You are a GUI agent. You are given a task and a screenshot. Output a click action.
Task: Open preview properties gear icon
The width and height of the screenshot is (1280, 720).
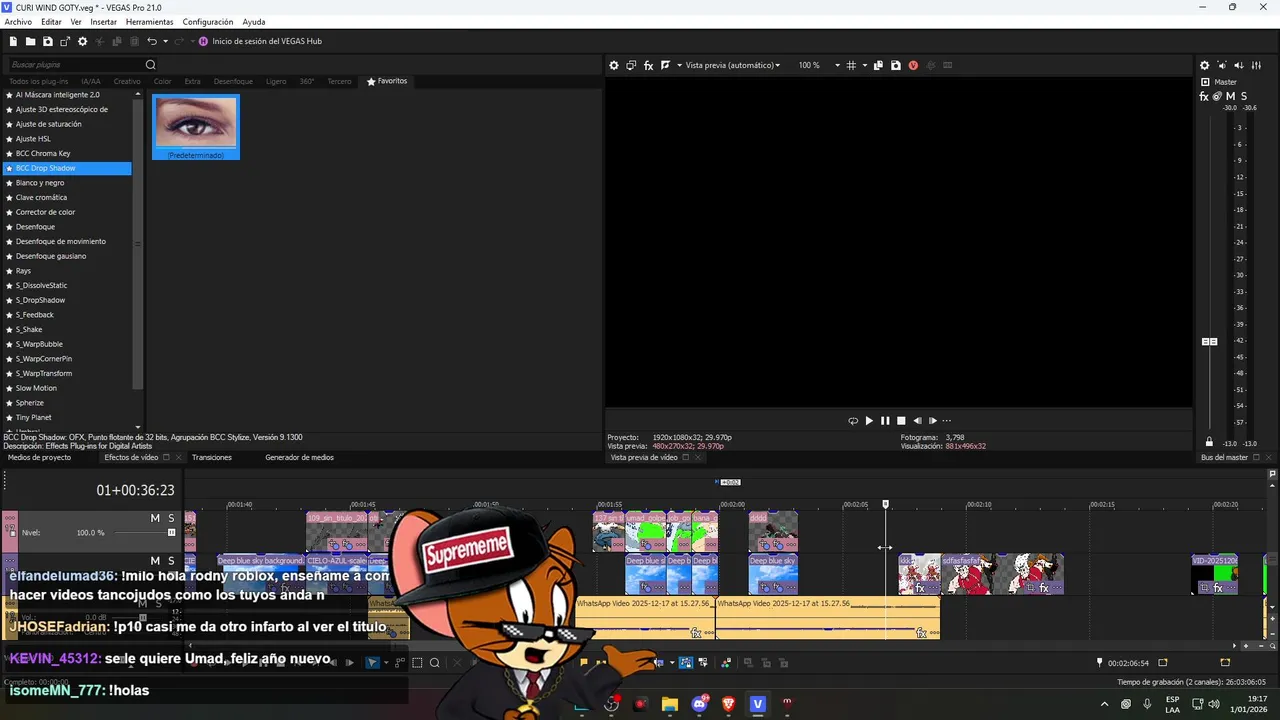tap(614, 65)
